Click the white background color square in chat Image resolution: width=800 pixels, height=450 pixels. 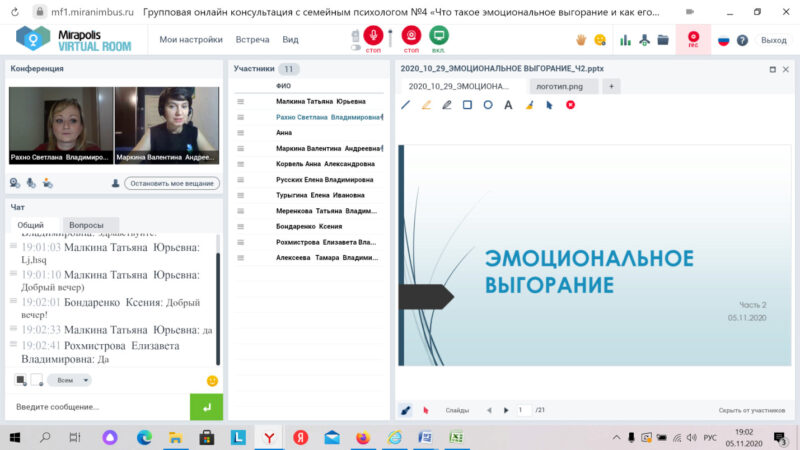pyautogui.click(x=37, y=380)
